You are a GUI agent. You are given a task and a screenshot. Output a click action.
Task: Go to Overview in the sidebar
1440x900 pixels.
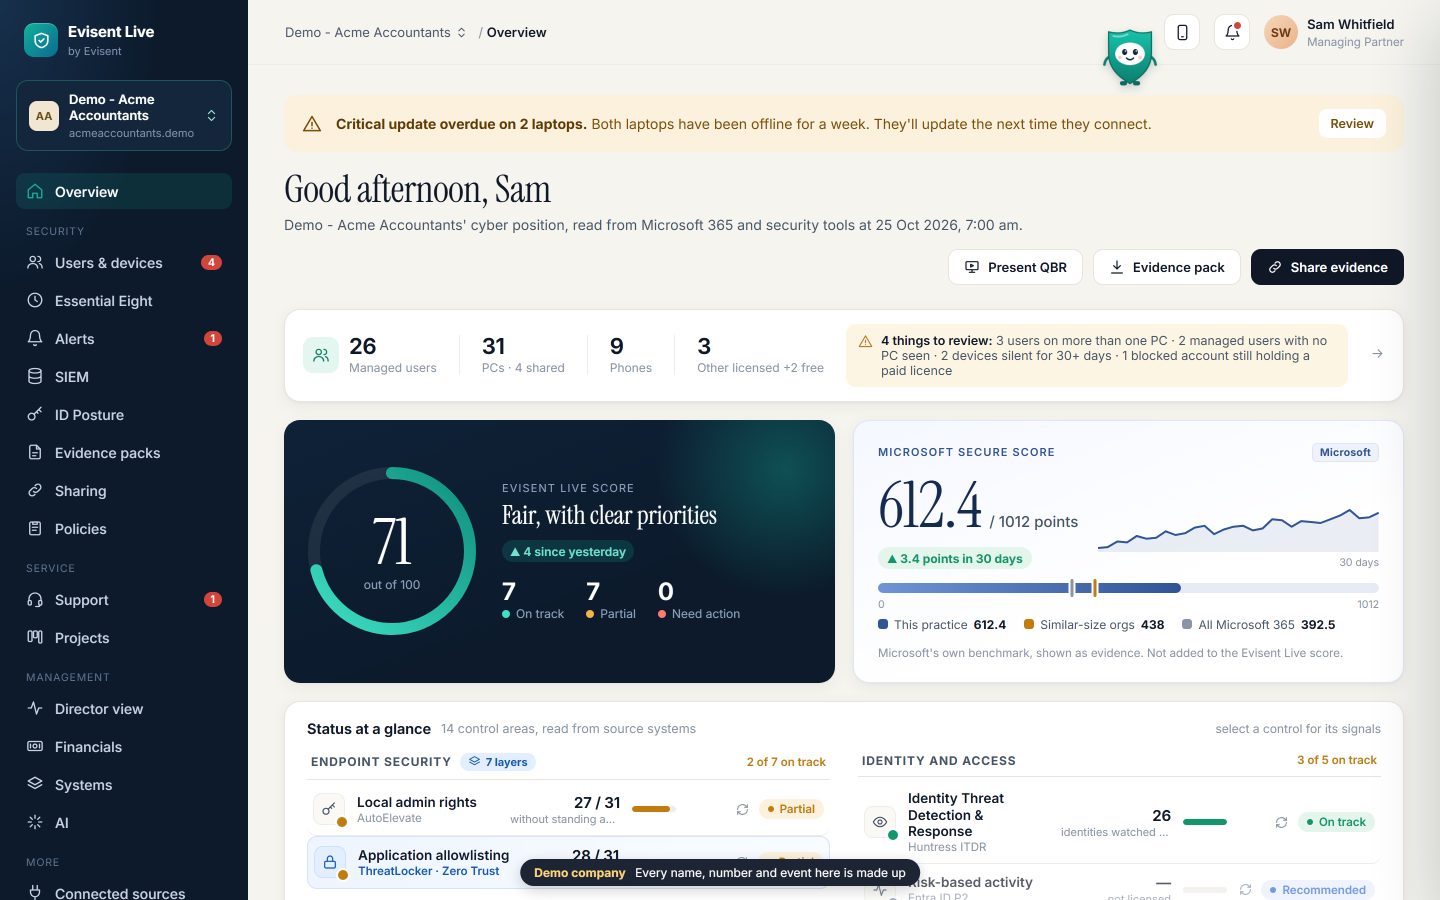click(x=124, y=191)
